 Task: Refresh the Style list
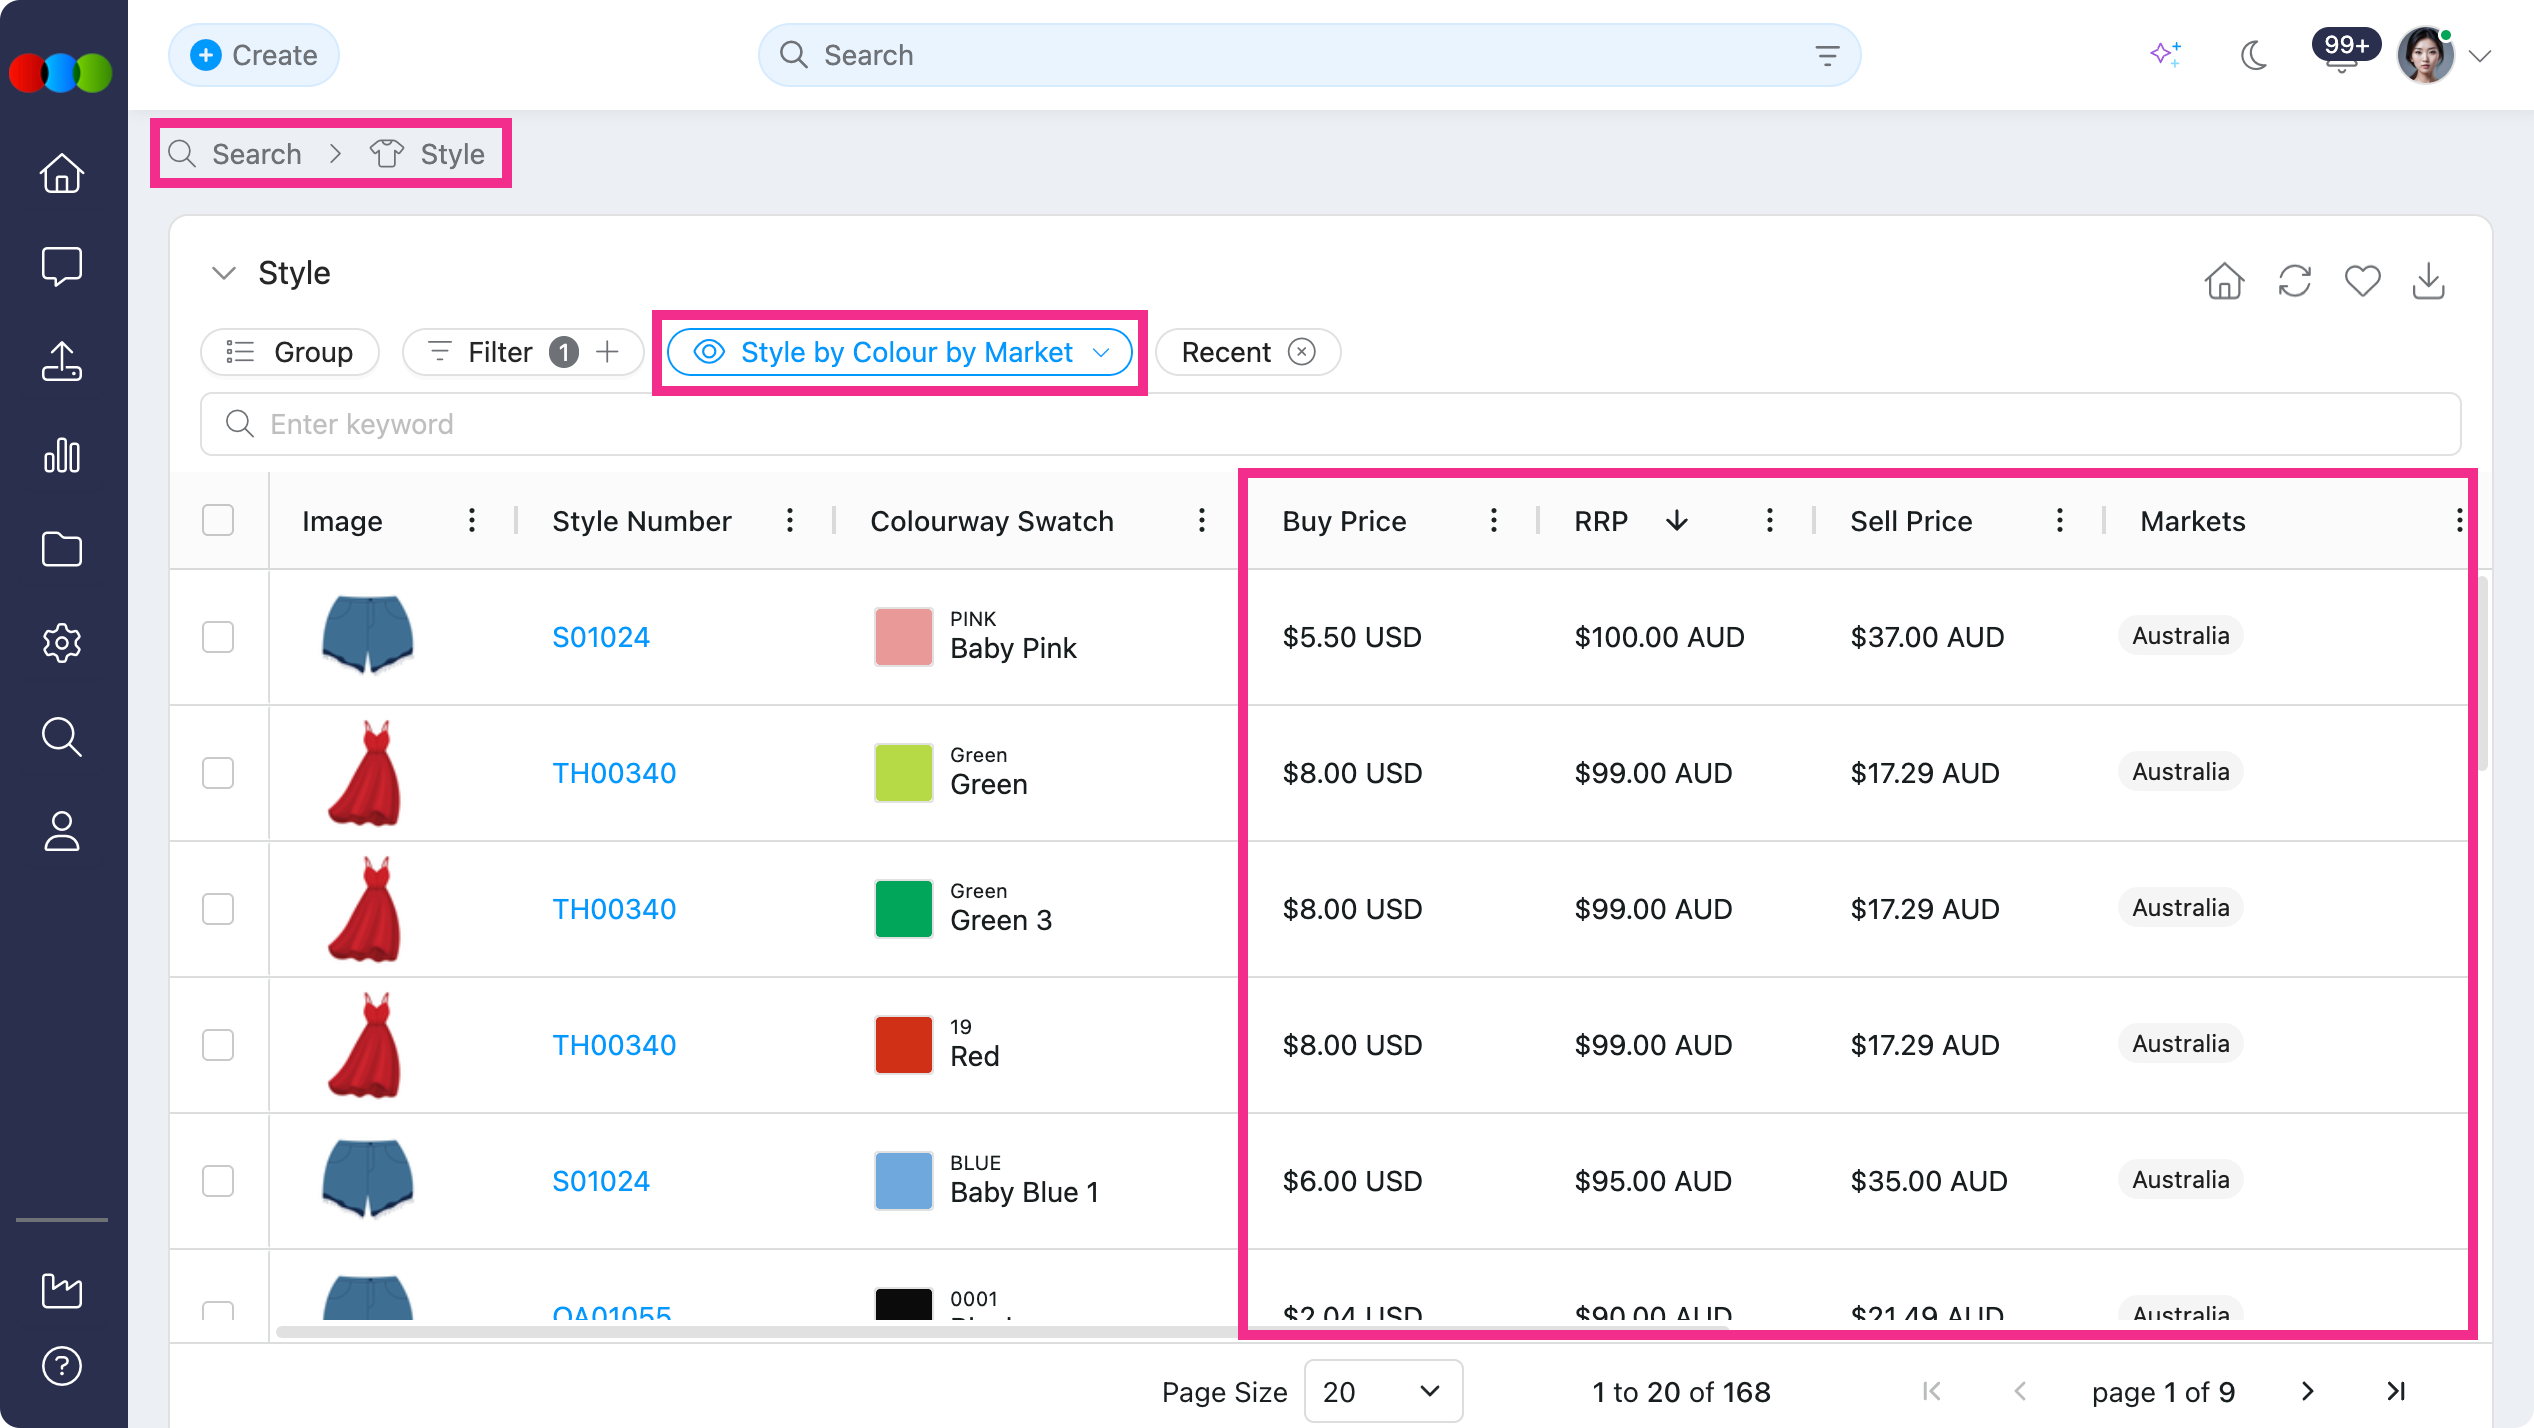point(2294,281)
